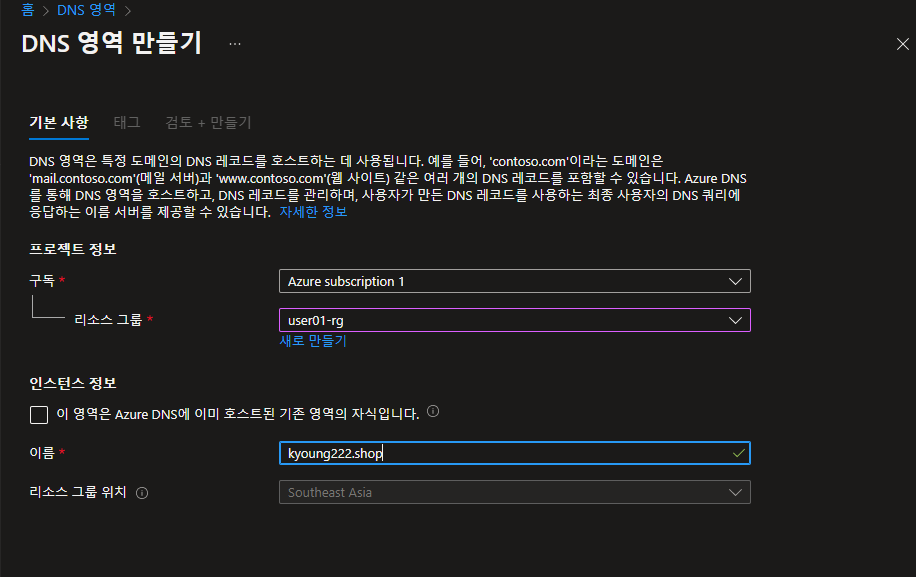This screenshot has width=916, height=577.
Task: Click the info icon beside child zone checkbox
Action: pos(433,412)
